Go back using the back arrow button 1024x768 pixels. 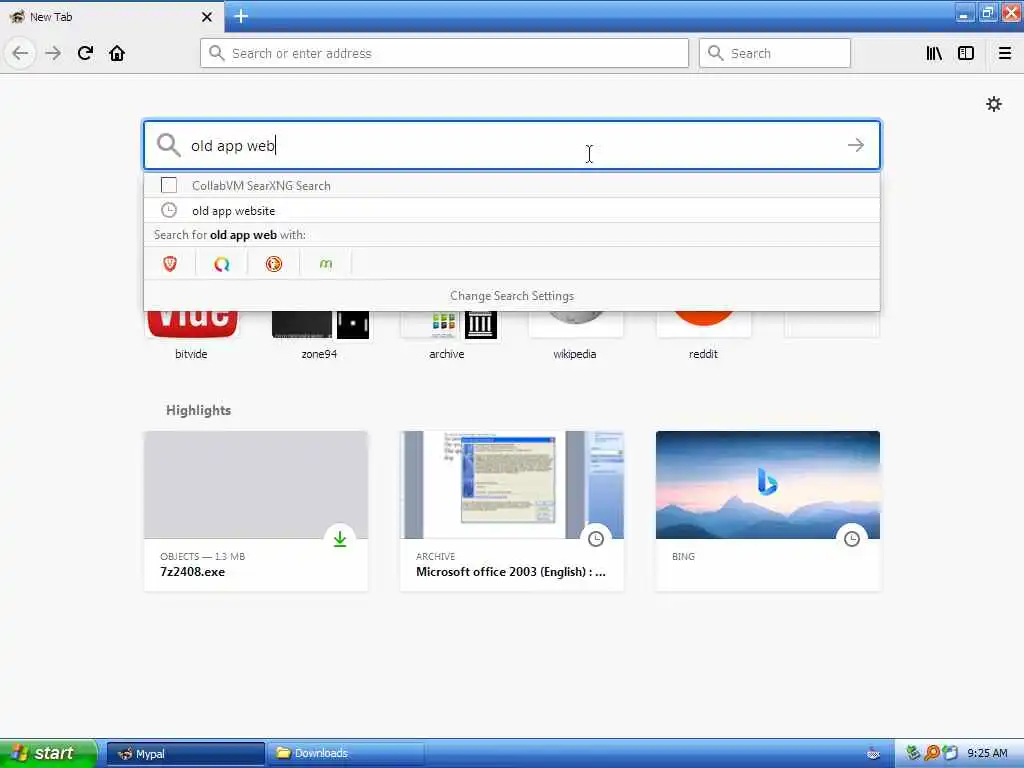pyautogui.click(x=20, y=53)
